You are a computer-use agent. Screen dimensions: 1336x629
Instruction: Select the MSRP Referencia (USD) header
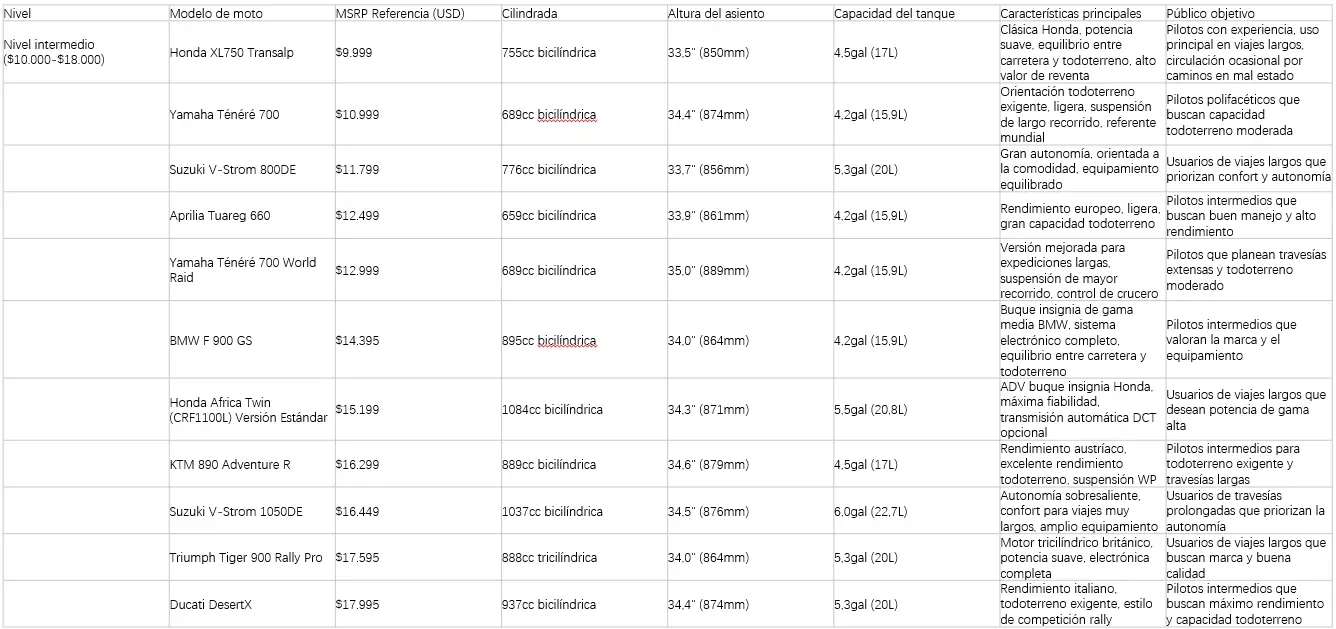click(x=417, y=13)
